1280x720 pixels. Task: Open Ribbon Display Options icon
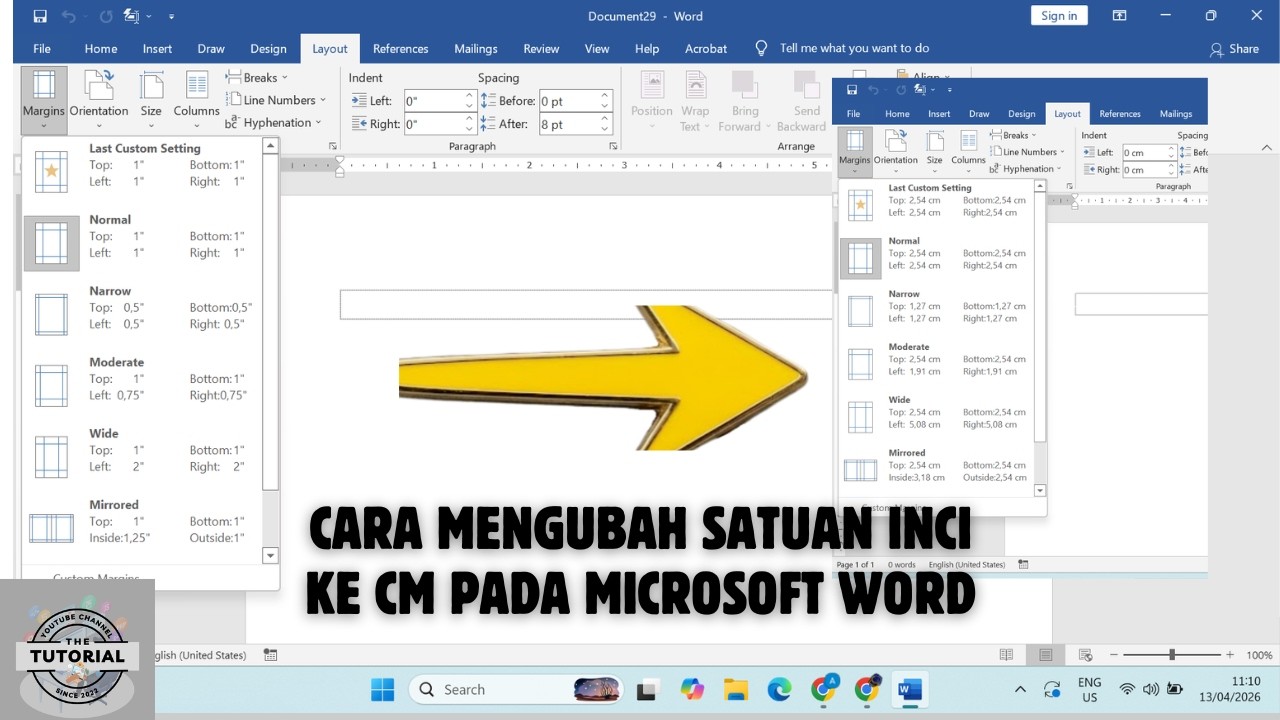1120,16
